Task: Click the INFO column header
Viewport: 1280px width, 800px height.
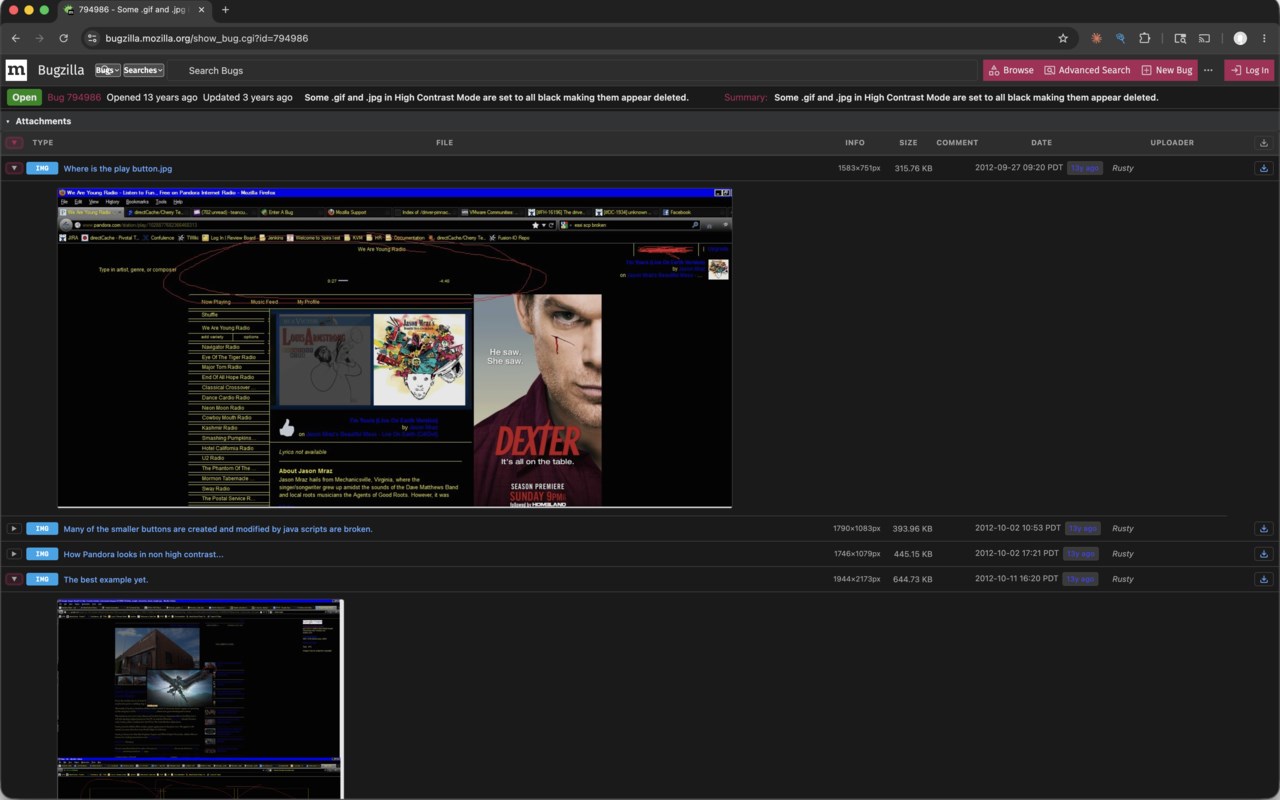Action: [x=855, y=143]
